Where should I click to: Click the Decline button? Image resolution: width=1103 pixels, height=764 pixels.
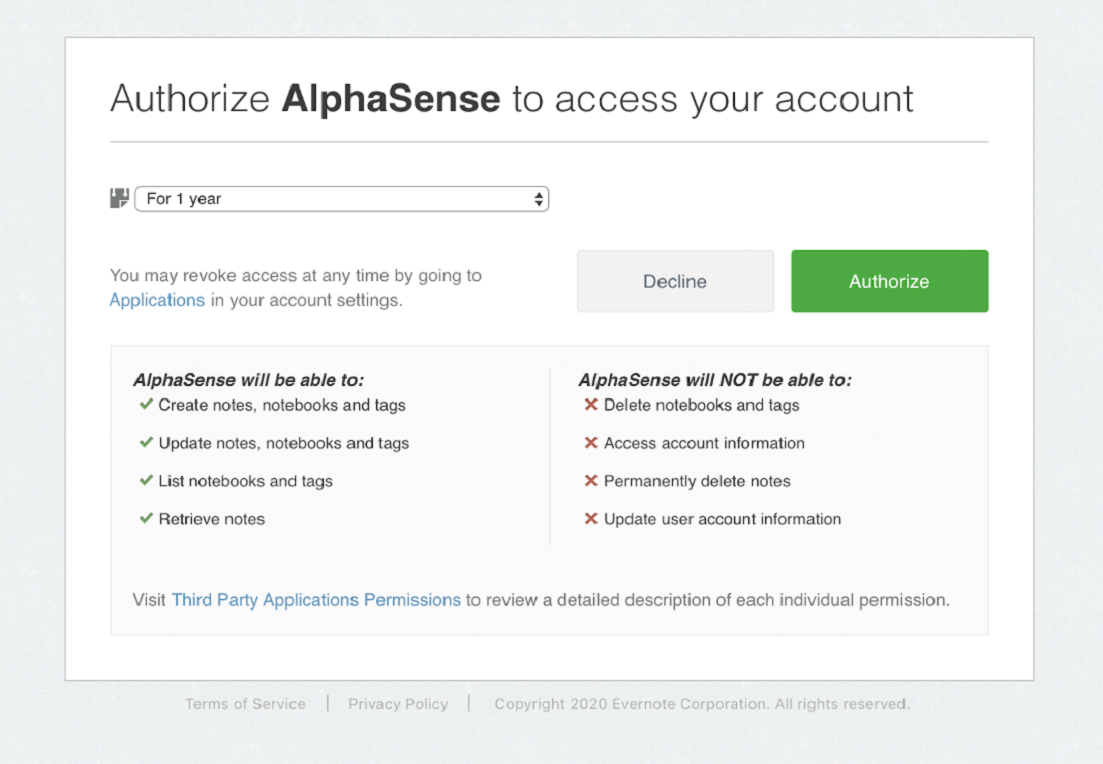[675, 281]
